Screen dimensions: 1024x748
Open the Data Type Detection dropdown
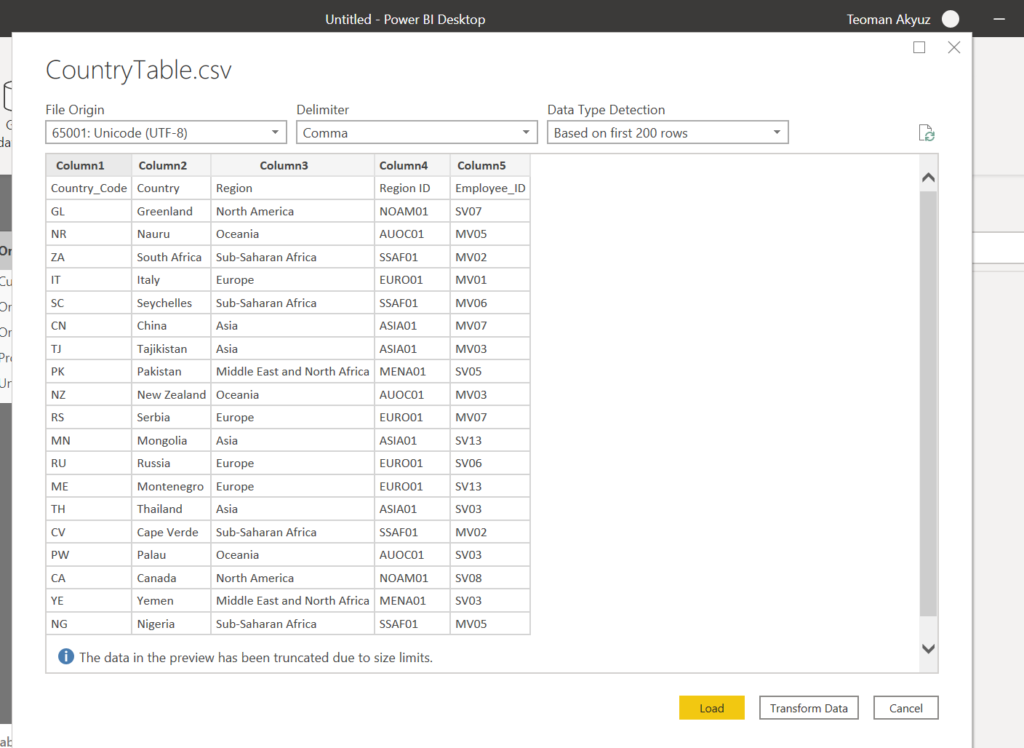pyautogui.click(x=667, y=133)
